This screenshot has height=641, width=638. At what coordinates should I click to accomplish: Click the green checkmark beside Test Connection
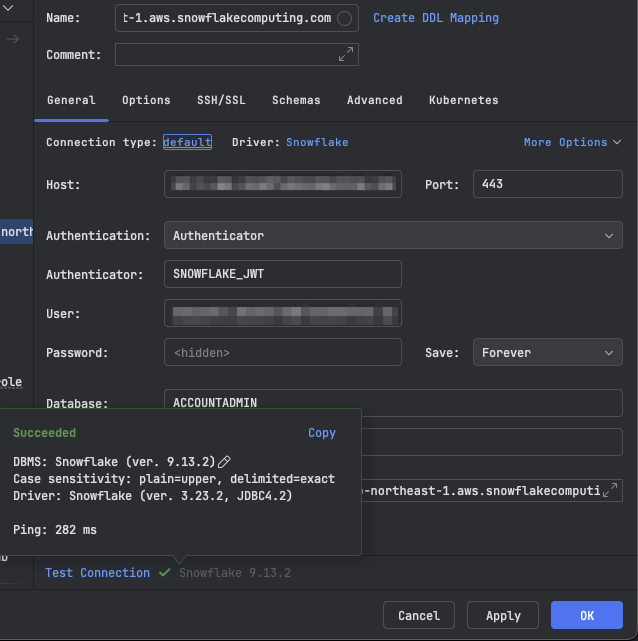click(x=164, y=572)
